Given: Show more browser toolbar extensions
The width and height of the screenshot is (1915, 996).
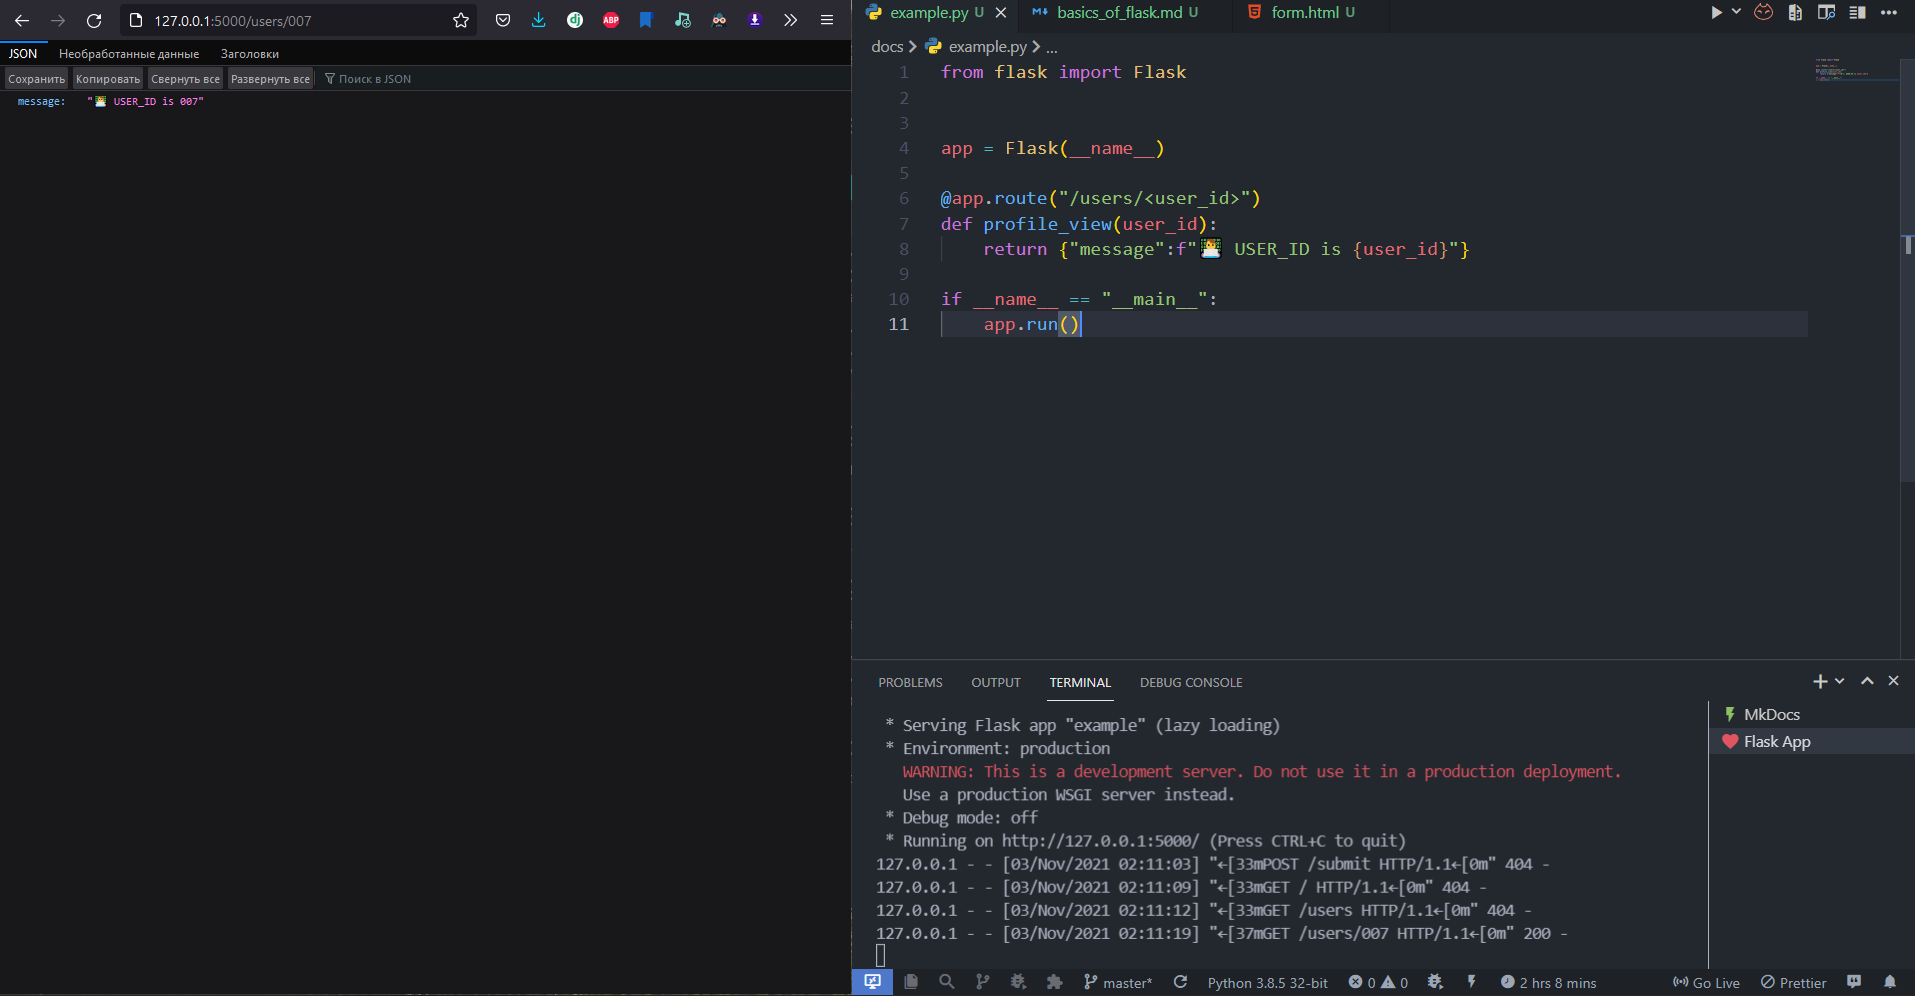Looking at the screenshot, I should (x=791, y=20).
